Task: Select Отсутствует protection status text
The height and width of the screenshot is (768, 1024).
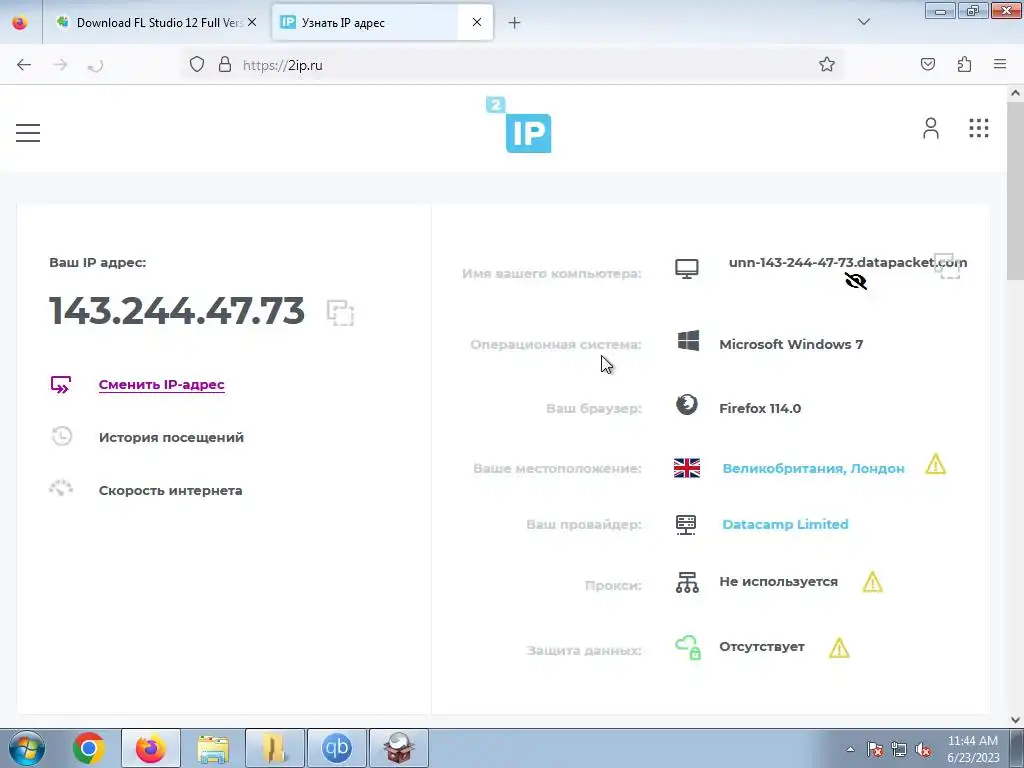Action: point(761,647)
